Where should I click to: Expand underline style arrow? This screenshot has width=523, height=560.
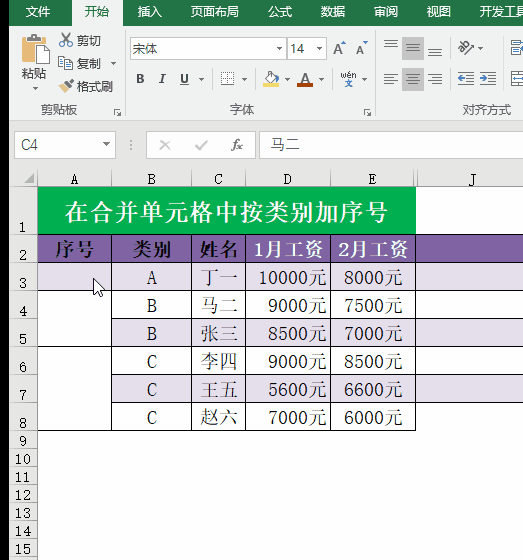201,79
